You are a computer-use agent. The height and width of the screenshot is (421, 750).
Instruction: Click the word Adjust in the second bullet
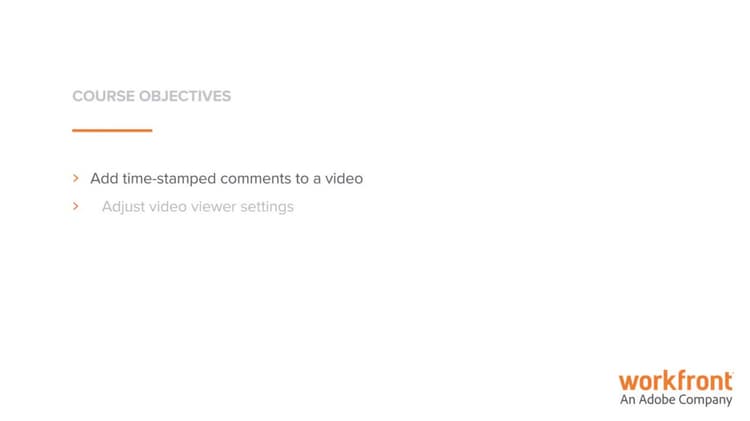pyautogui.click(x=123, y=207)
